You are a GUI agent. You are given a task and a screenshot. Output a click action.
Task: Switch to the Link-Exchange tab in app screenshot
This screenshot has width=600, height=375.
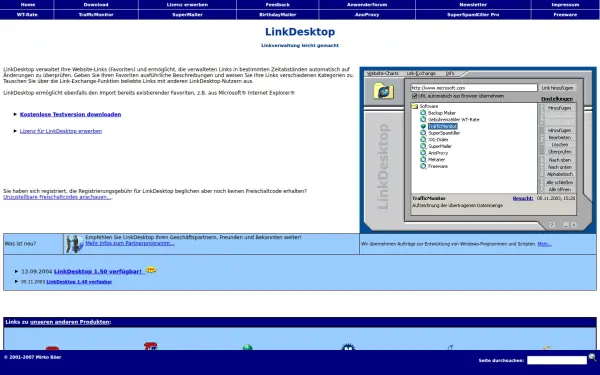click(421, 73)
